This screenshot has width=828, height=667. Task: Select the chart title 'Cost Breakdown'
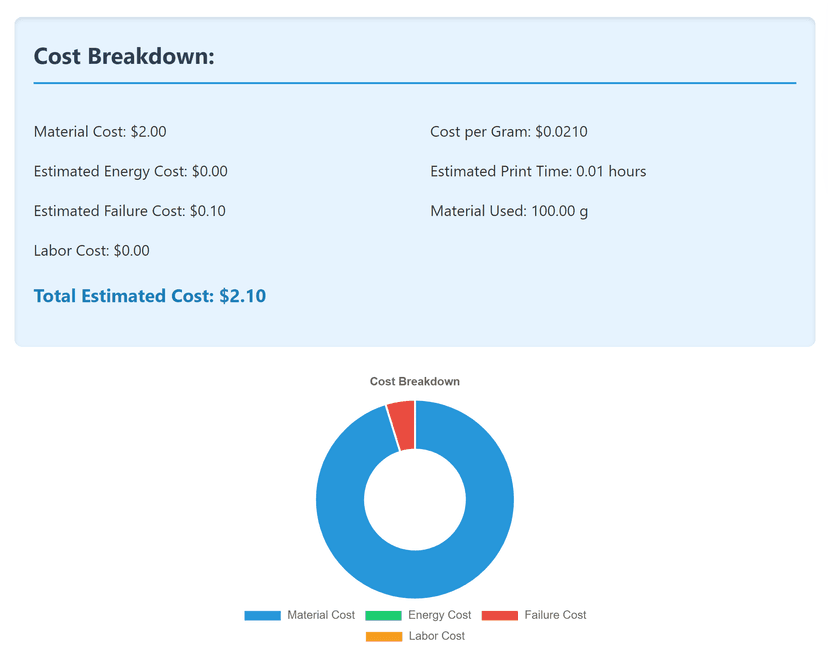point(415,381)
